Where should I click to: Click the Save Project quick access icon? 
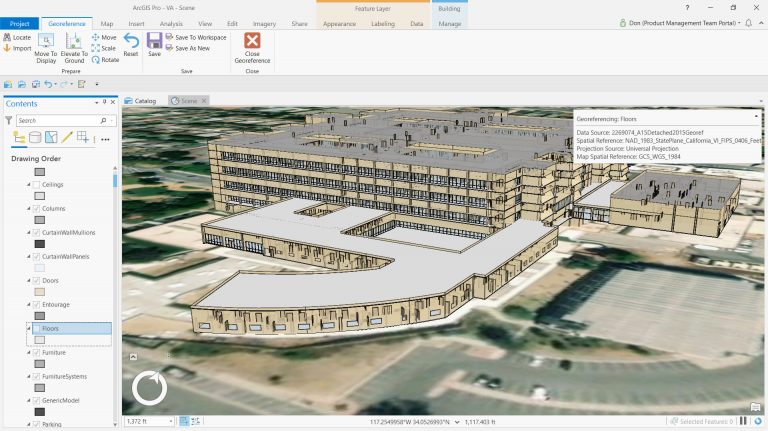[36, 84]
